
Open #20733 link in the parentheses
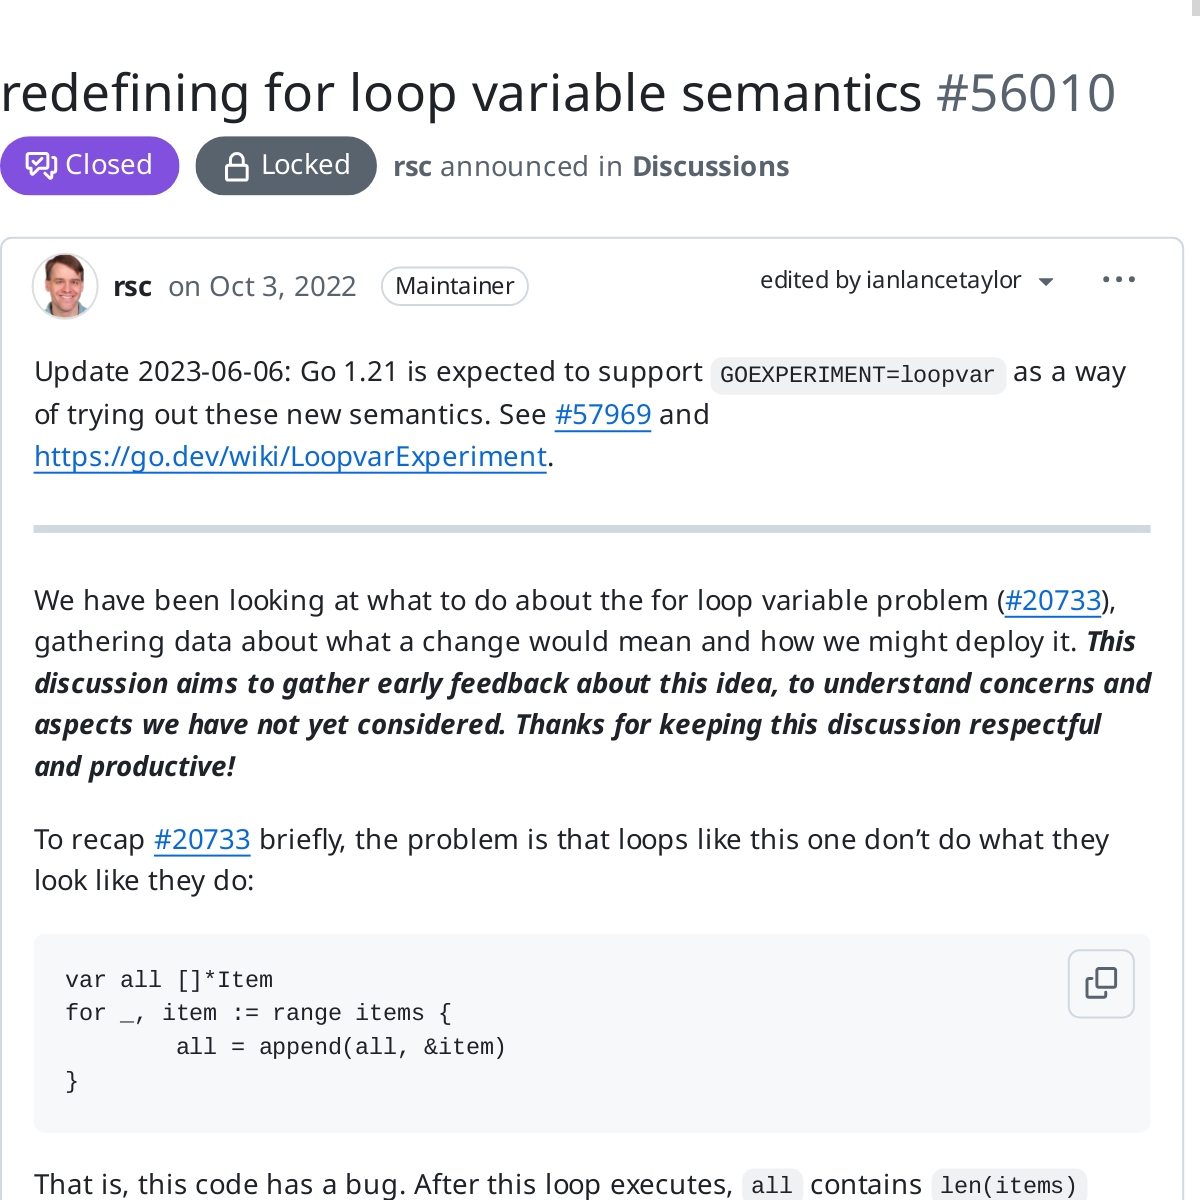(1053, 600)
